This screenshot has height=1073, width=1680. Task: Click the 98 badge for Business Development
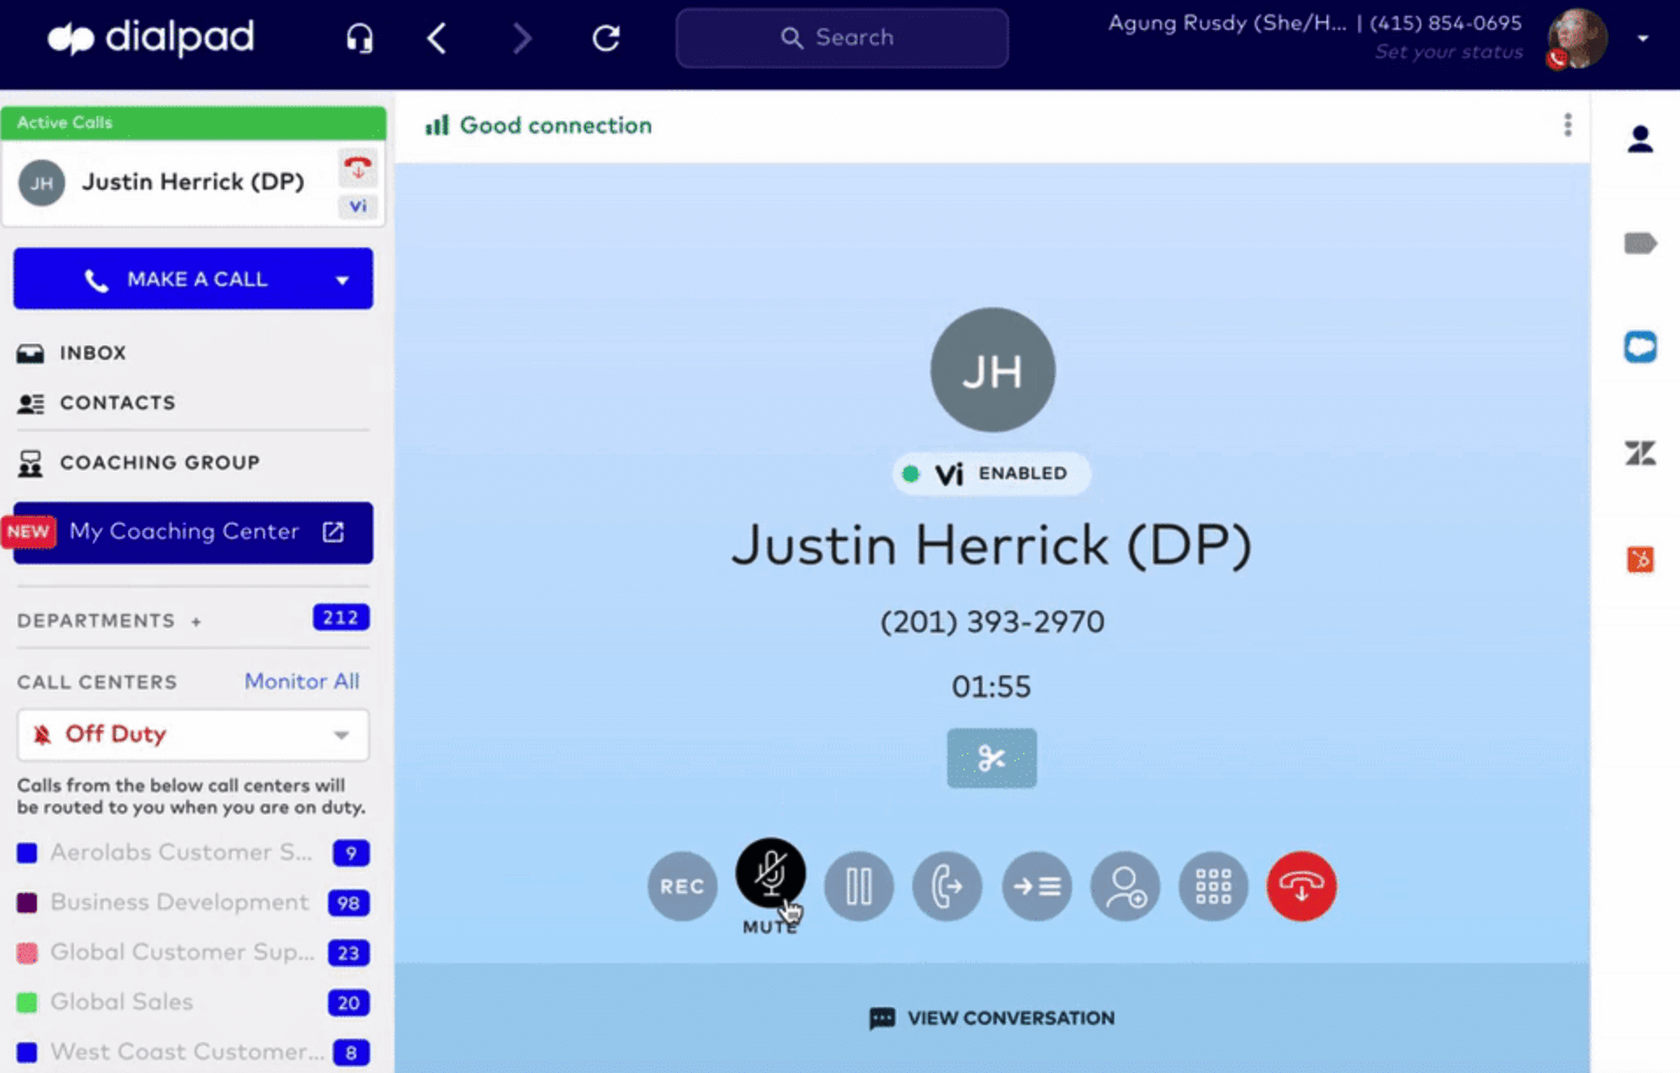point(349,903)
